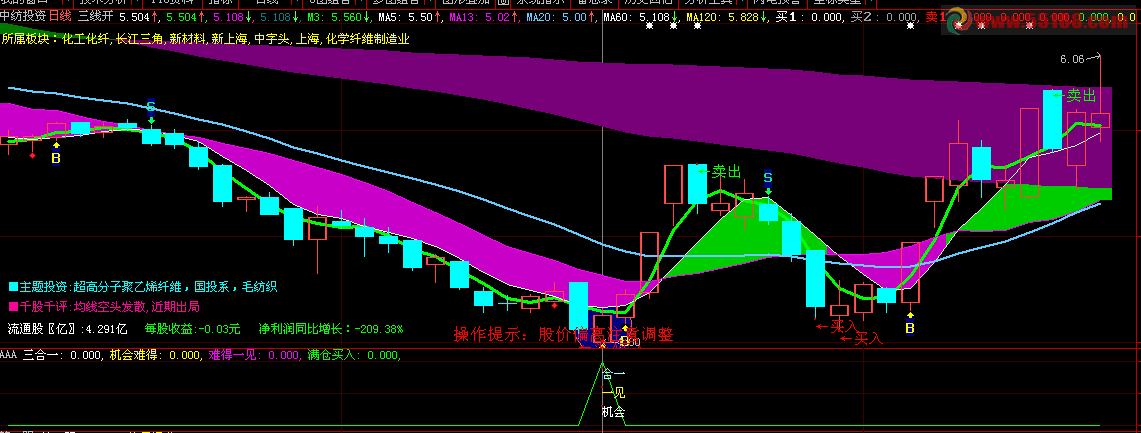Click the 机会 label on the indicator spike
This screenshot has width=1141, height=433.
pos(613,412)
